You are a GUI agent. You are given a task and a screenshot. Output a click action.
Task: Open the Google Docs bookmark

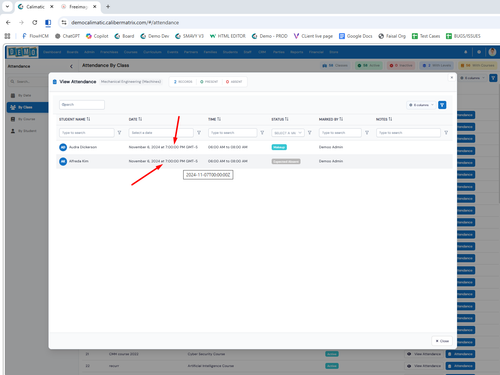coord(356,36)
